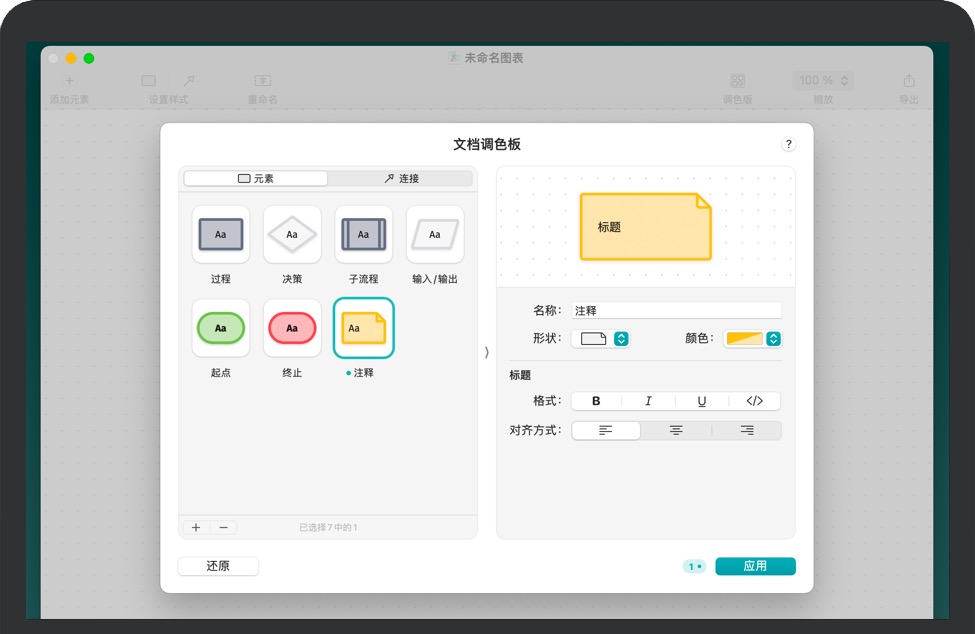Click the 还原 restore button
The image size is (975, 634).
tap(218, 566)
